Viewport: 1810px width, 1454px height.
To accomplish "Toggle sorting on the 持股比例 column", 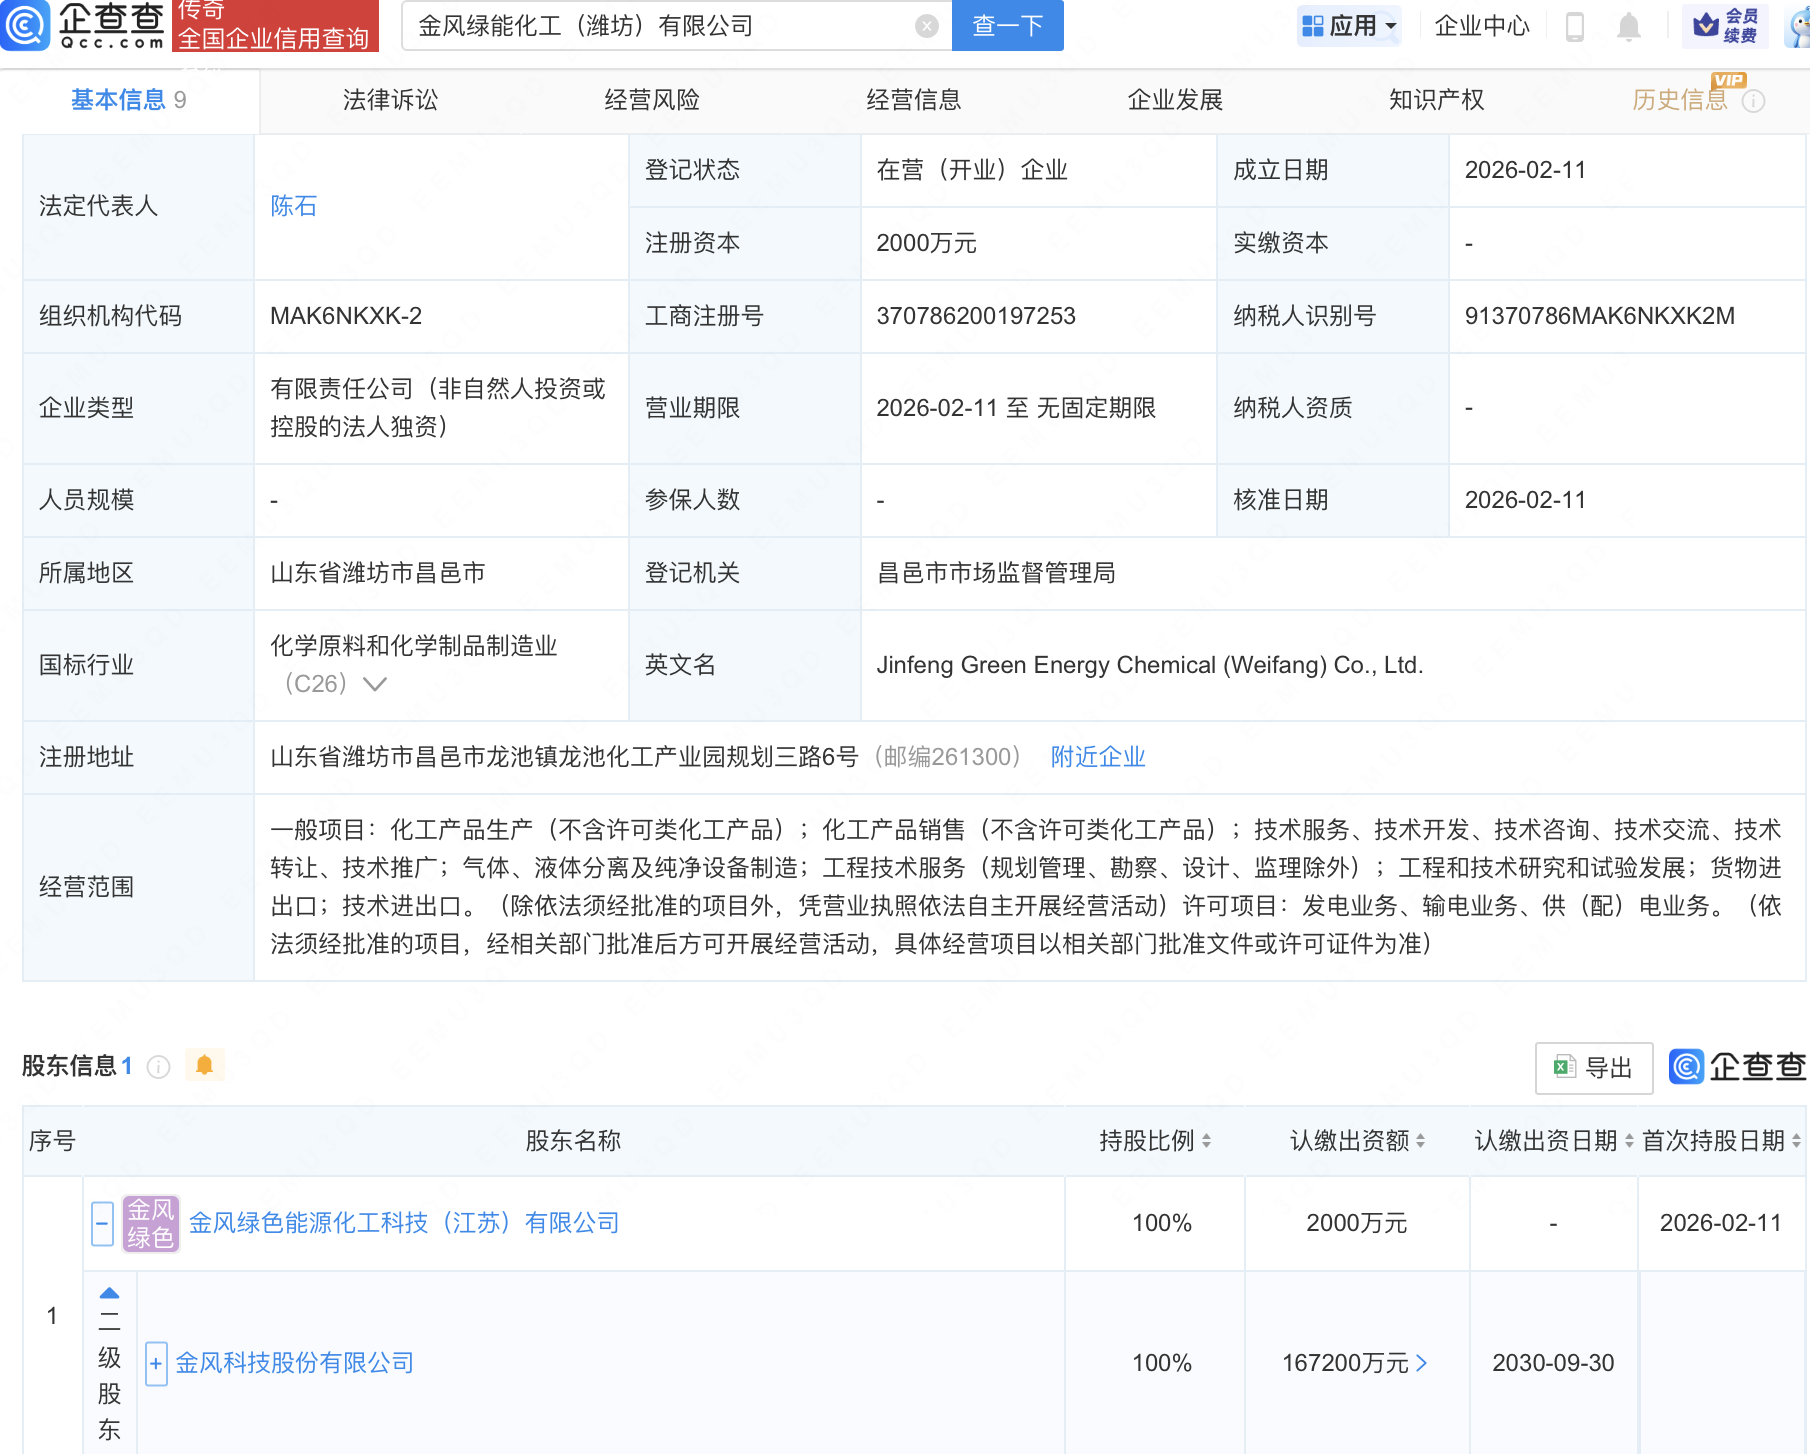I will click(1208, 1140).
